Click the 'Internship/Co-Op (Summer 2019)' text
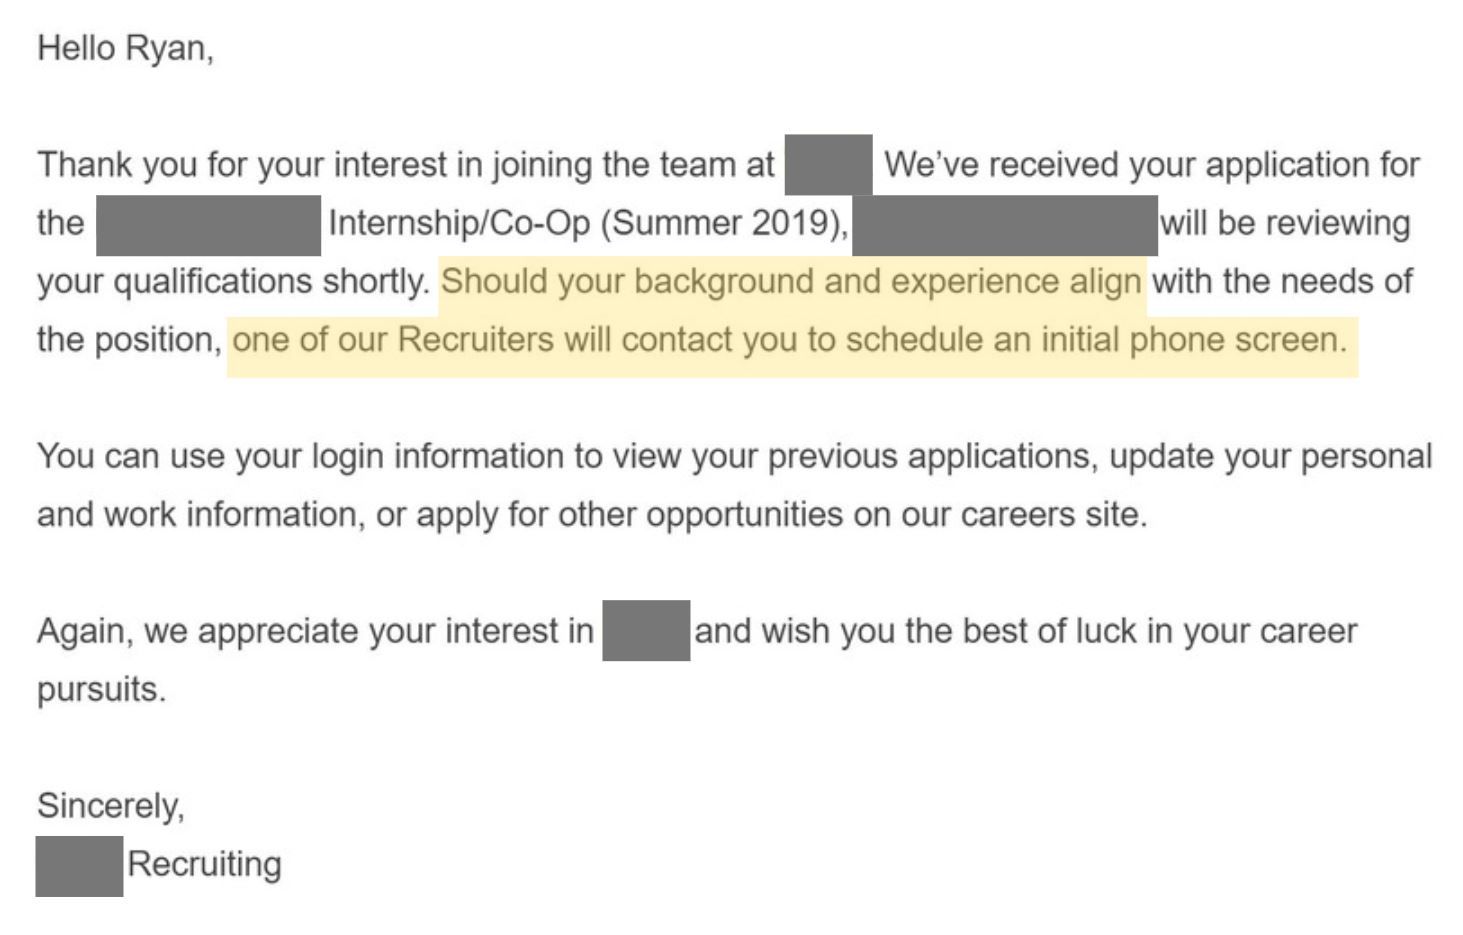The width and height of the screenshot is (1463, 935). coord(585,222)
